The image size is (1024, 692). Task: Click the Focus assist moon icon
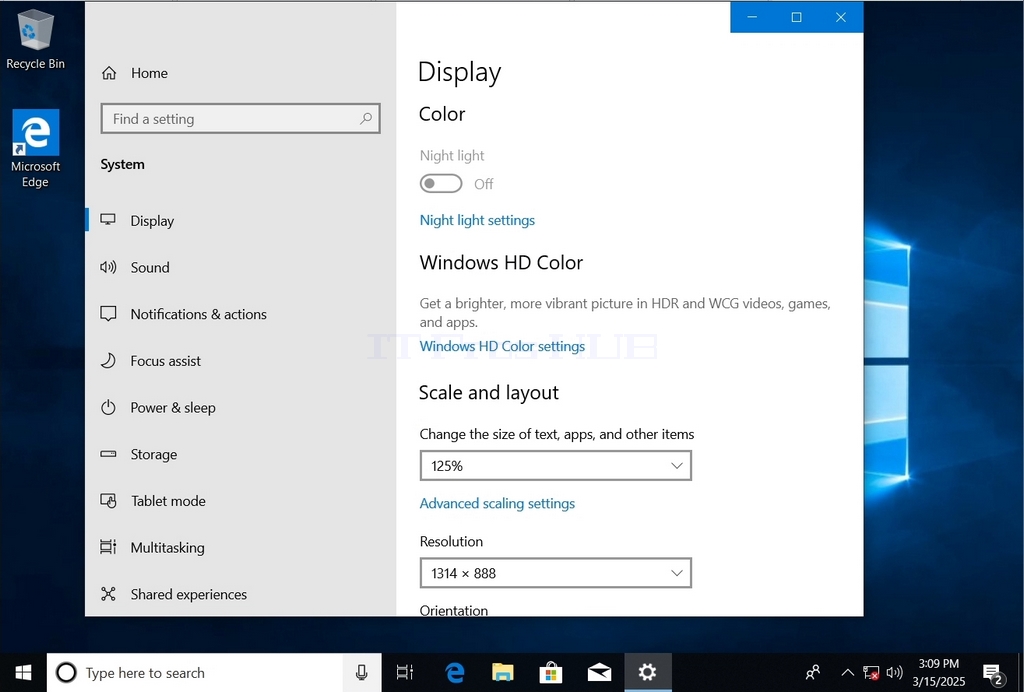pos(108,360)
